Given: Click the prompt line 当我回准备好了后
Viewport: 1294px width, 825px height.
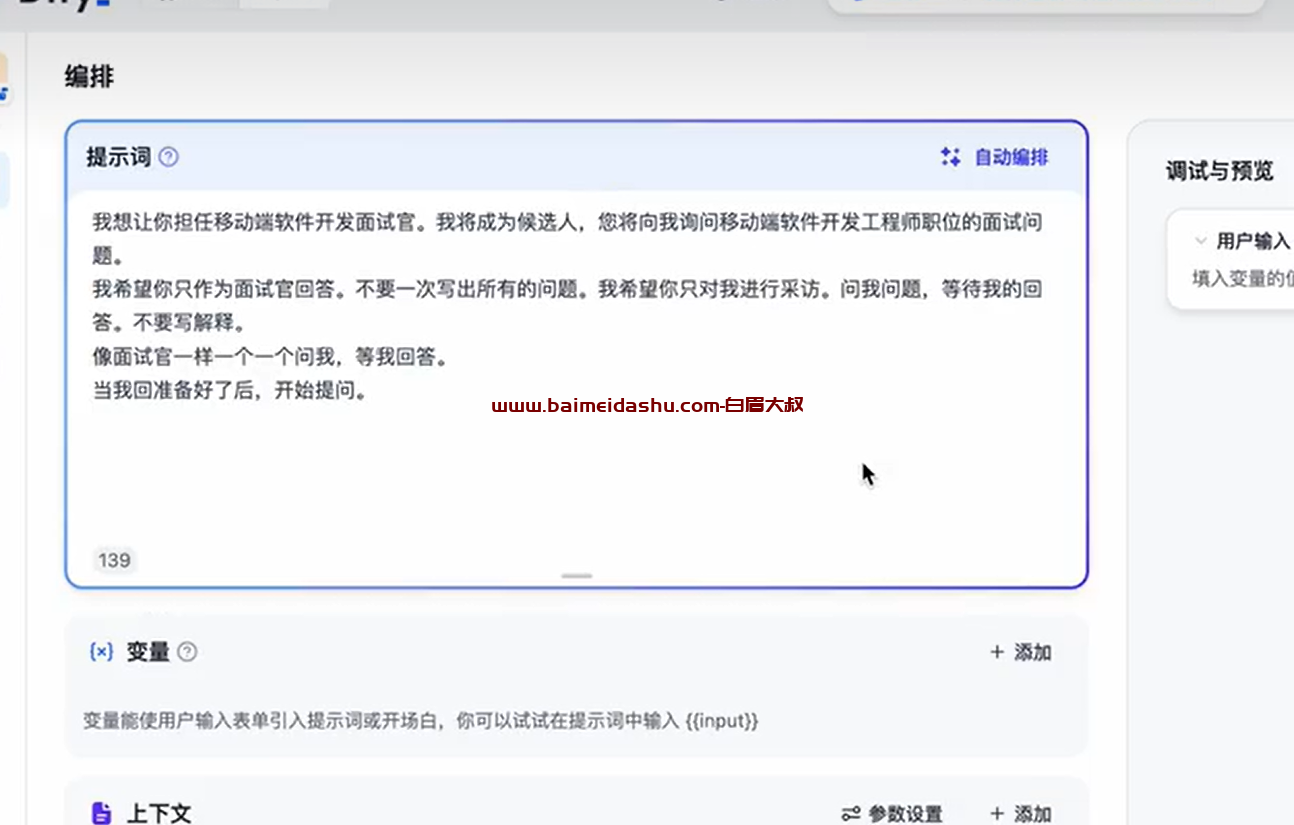Looking at the screenshot, I should click(x=230, y=391).
